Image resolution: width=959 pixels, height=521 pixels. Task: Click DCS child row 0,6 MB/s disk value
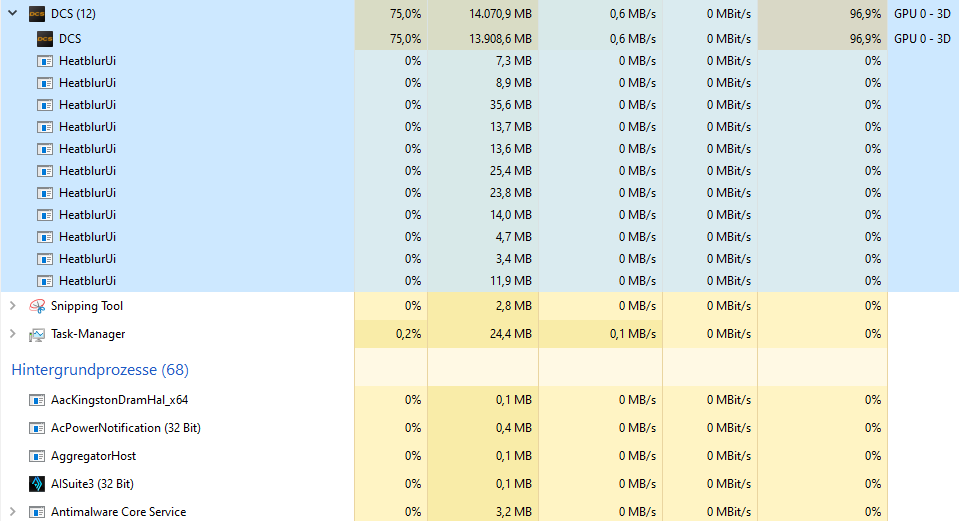point(632,39)
